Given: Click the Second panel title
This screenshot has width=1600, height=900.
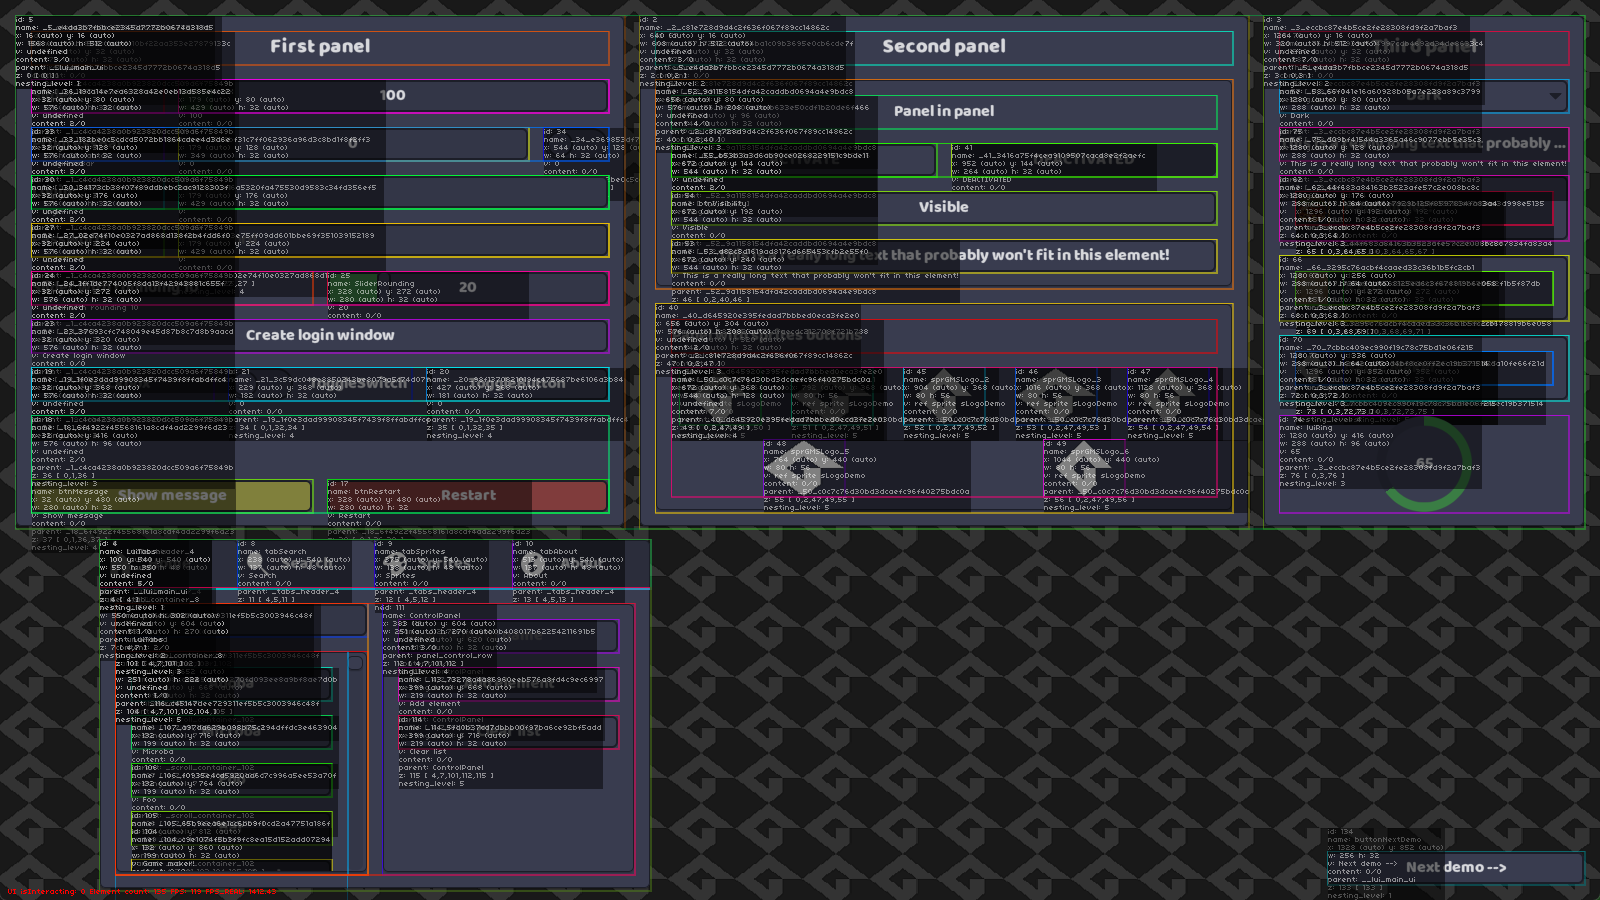Looking at the screenshot, I should [x=944, y=46].
